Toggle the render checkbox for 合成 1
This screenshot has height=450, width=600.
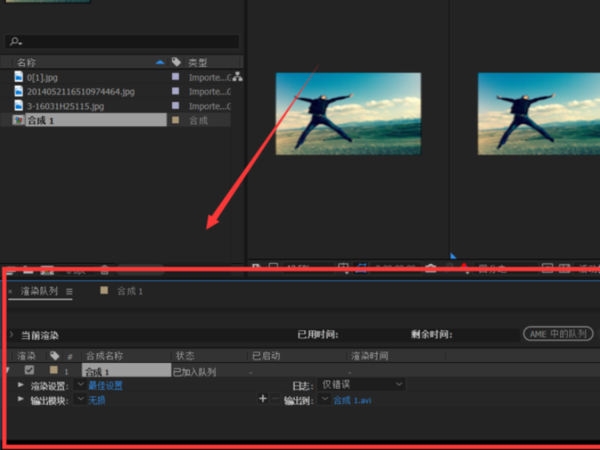[29, 370]
